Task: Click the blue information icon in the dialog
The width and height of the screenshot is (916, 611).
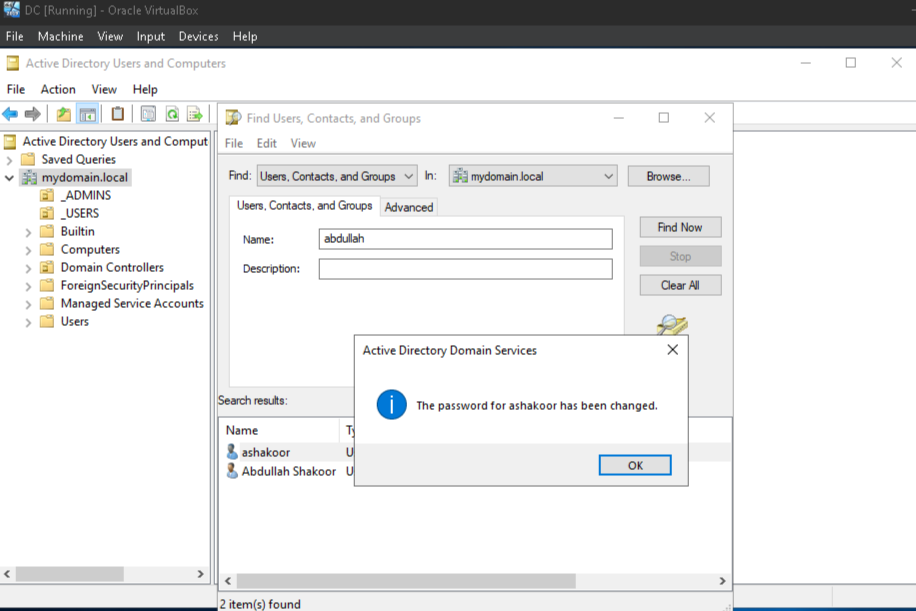Action: pos(391,405)
